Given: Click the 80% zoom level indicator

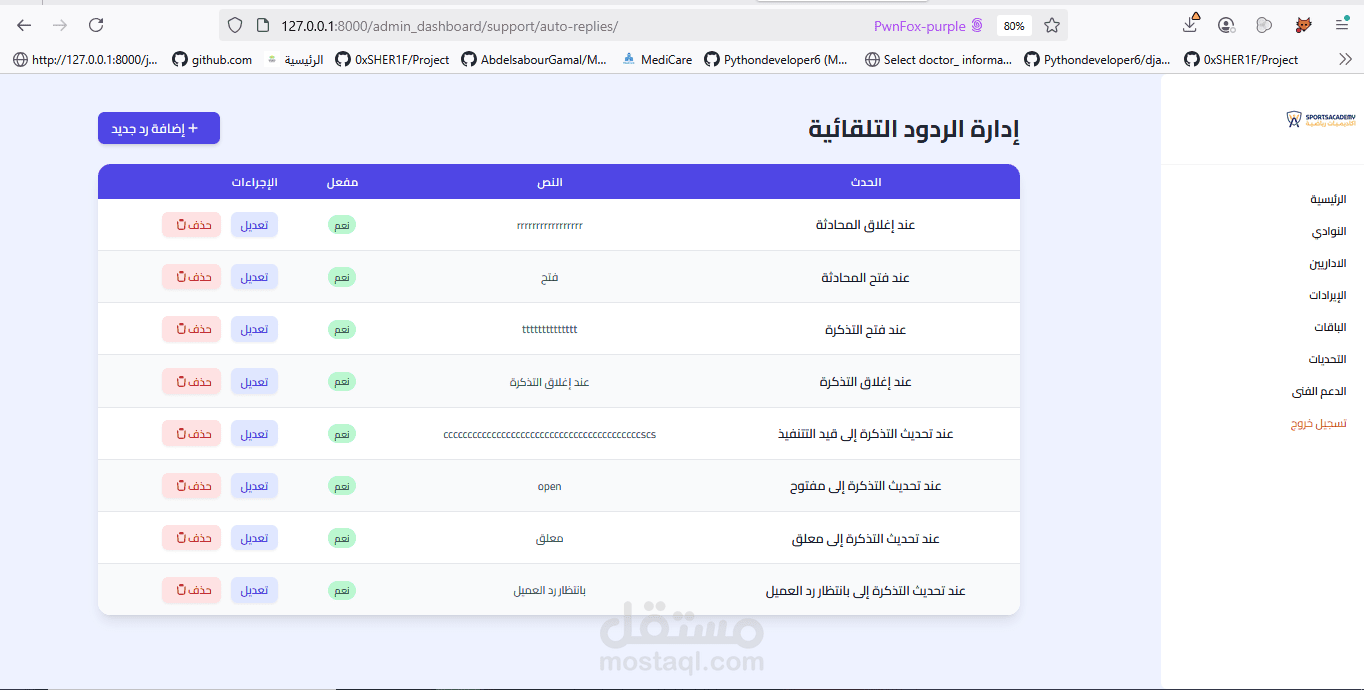Looking at the screenshot, I should click(x=1014, y=26).
